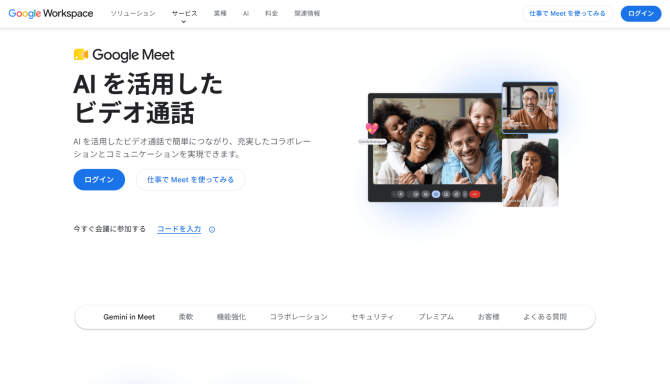Viewport: 670px width, 384px height.
Task: Switch to the よくある質問 tab
Action: coord(545,317)
